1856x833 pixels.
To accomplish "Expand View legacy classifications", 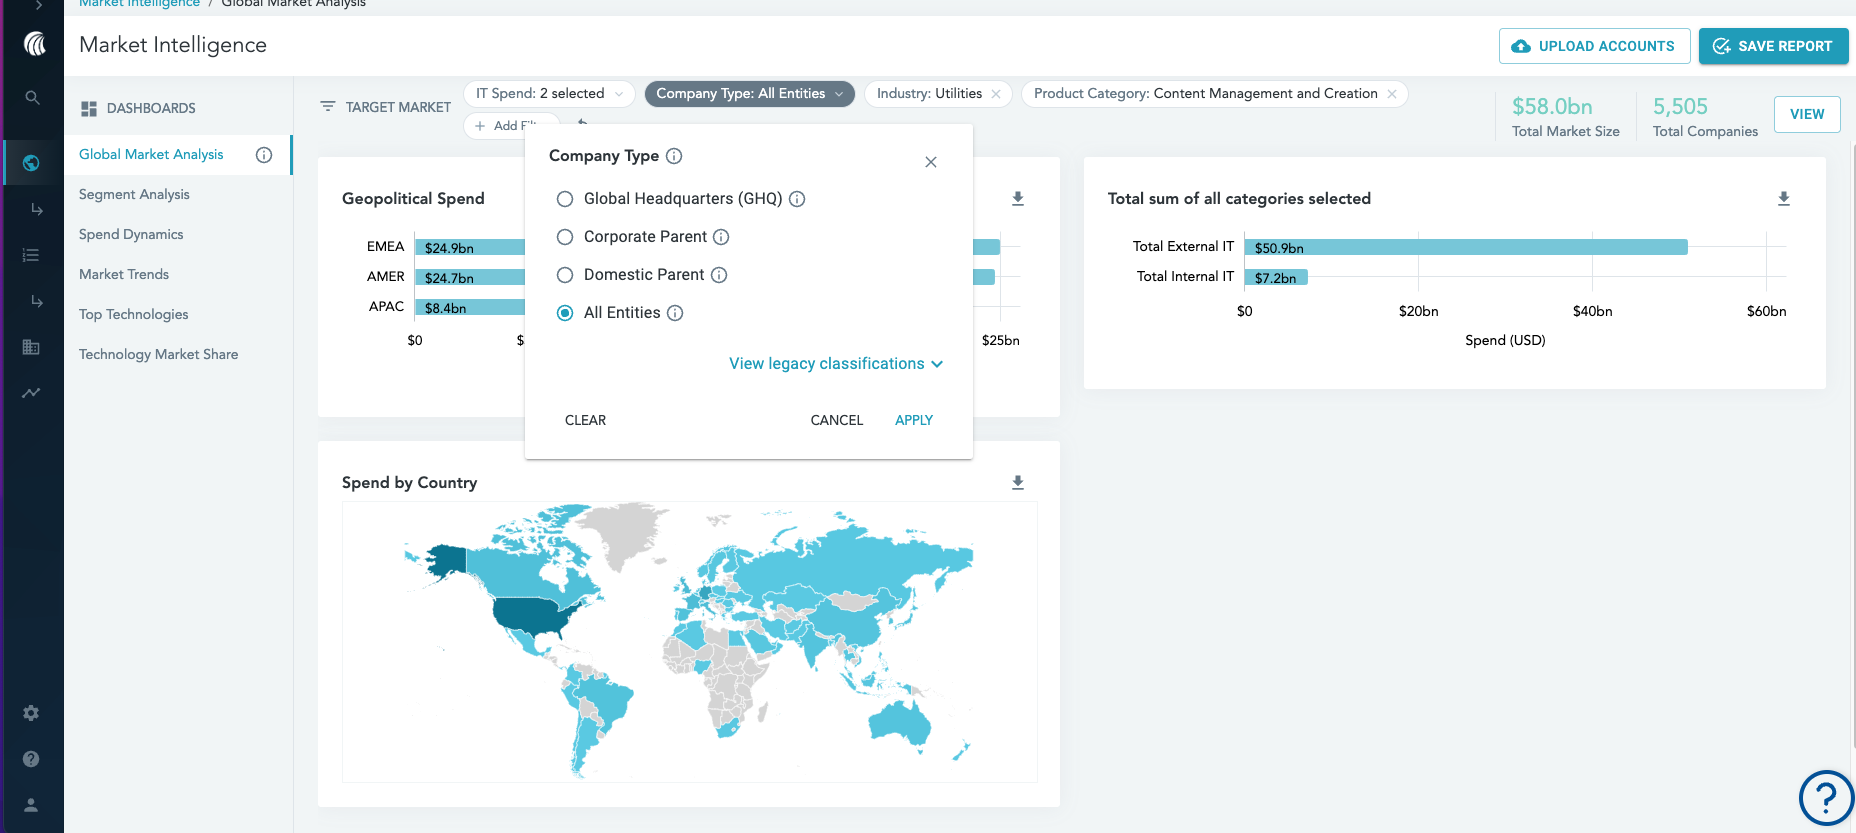I will coord(835,364).
